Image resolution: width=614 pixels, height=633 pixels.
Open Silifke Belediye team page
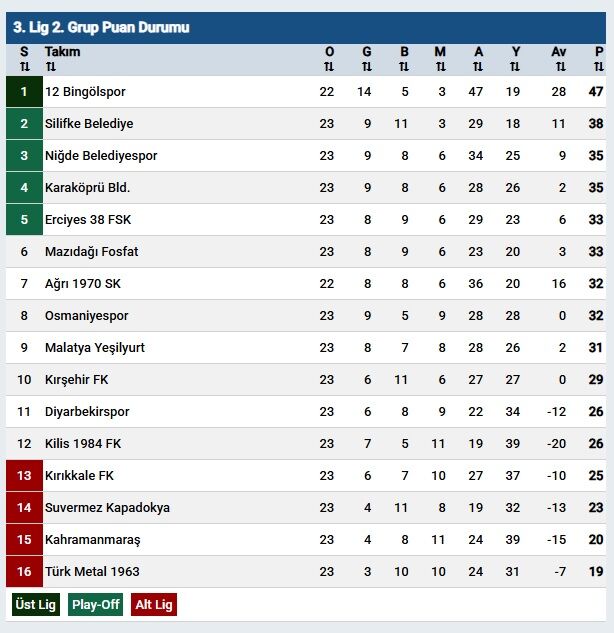(x=89, y=124)
